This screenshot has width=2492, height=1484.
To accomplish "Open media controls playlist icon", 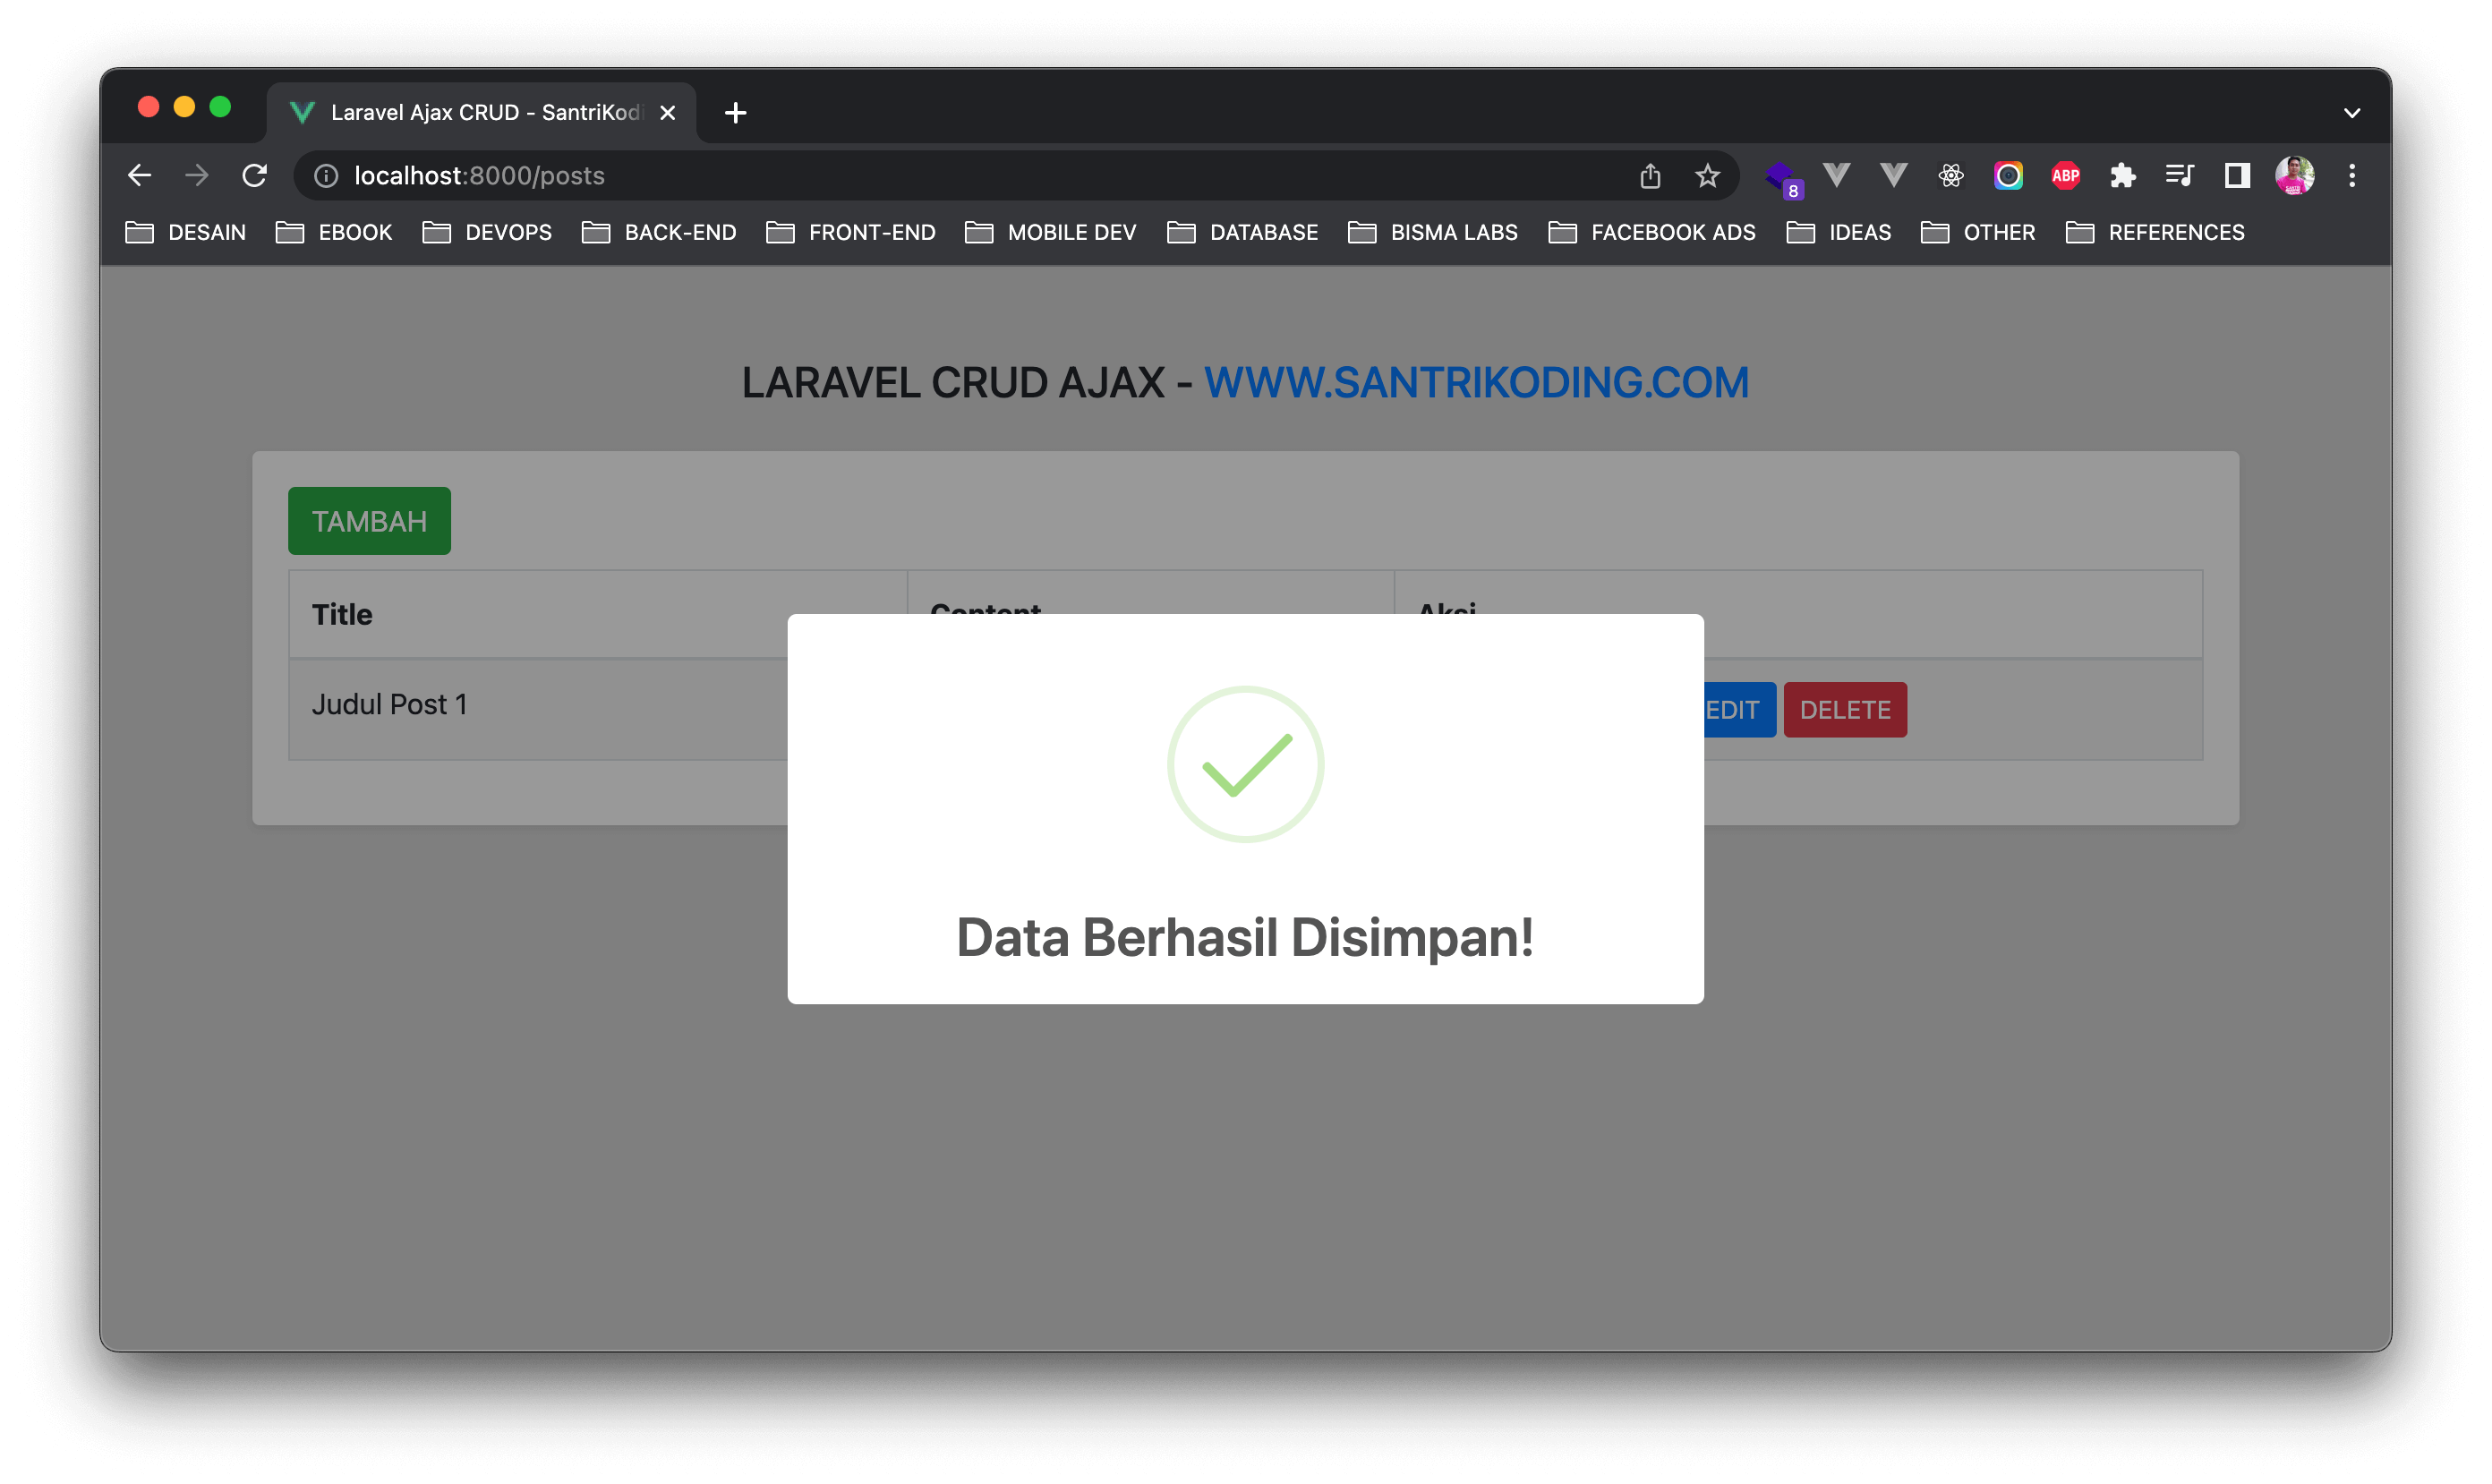I will click(2179, 176).
